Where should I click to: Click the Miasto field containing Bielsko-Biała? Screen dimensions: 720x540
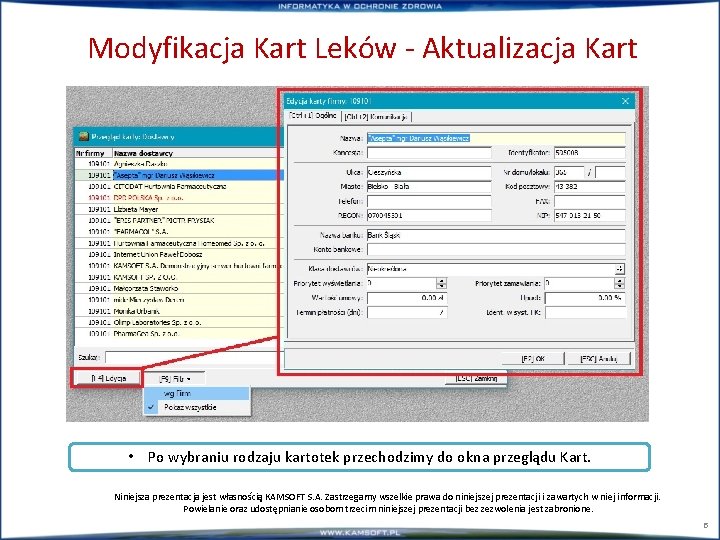[429, 186]
